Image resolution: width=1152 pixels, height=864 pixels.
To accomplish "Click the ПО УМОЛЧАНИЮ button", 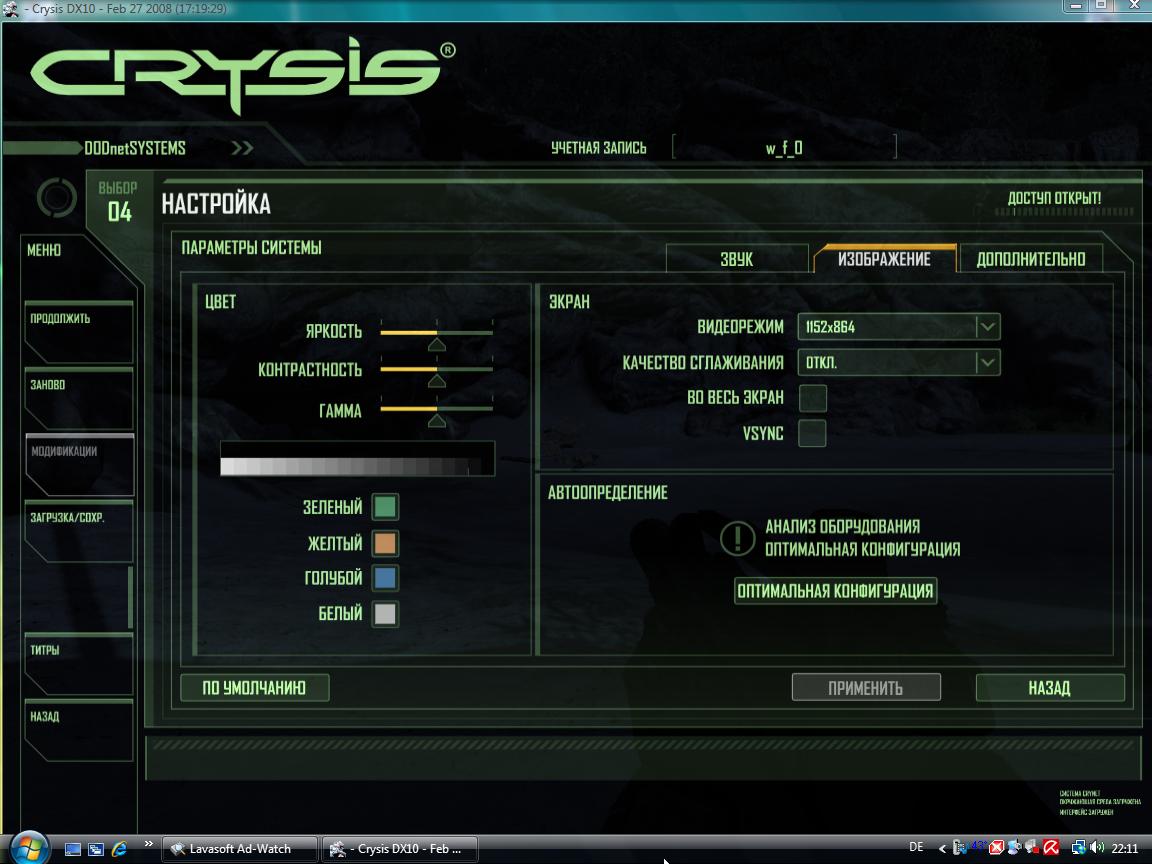I will [254, 688].
